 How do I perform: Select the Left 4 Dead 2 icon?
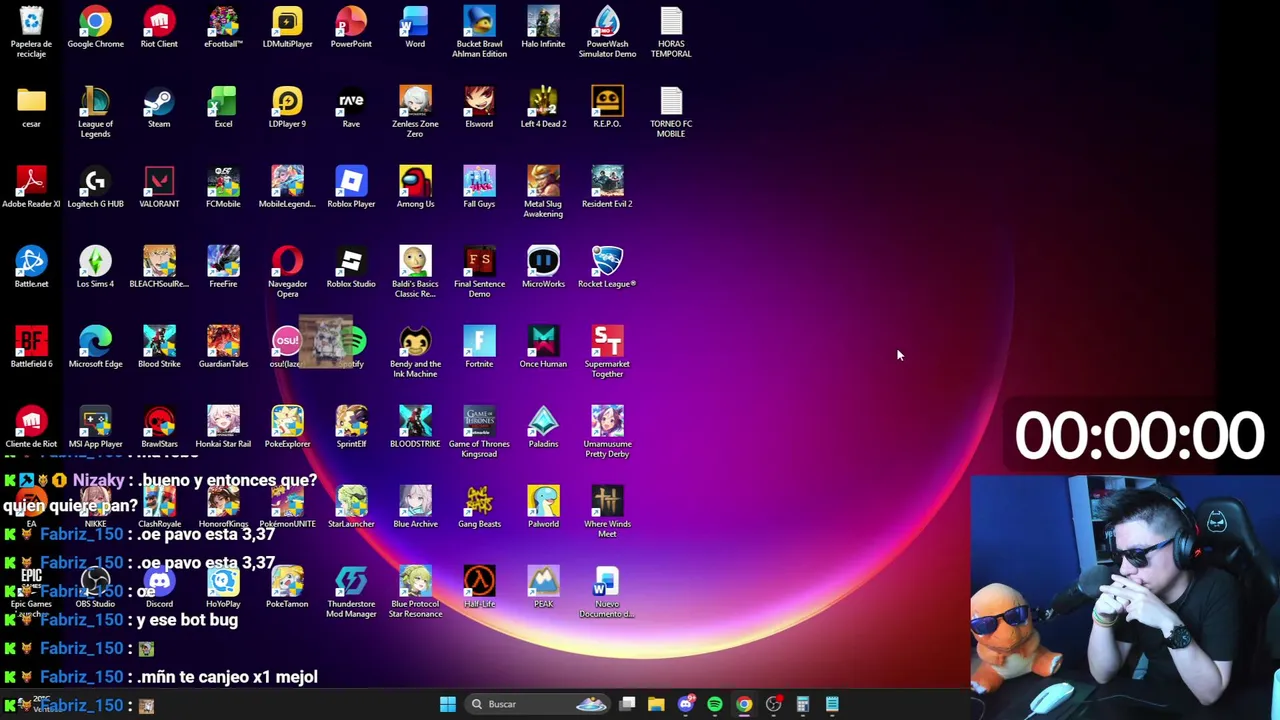click(x=543, y=108)
